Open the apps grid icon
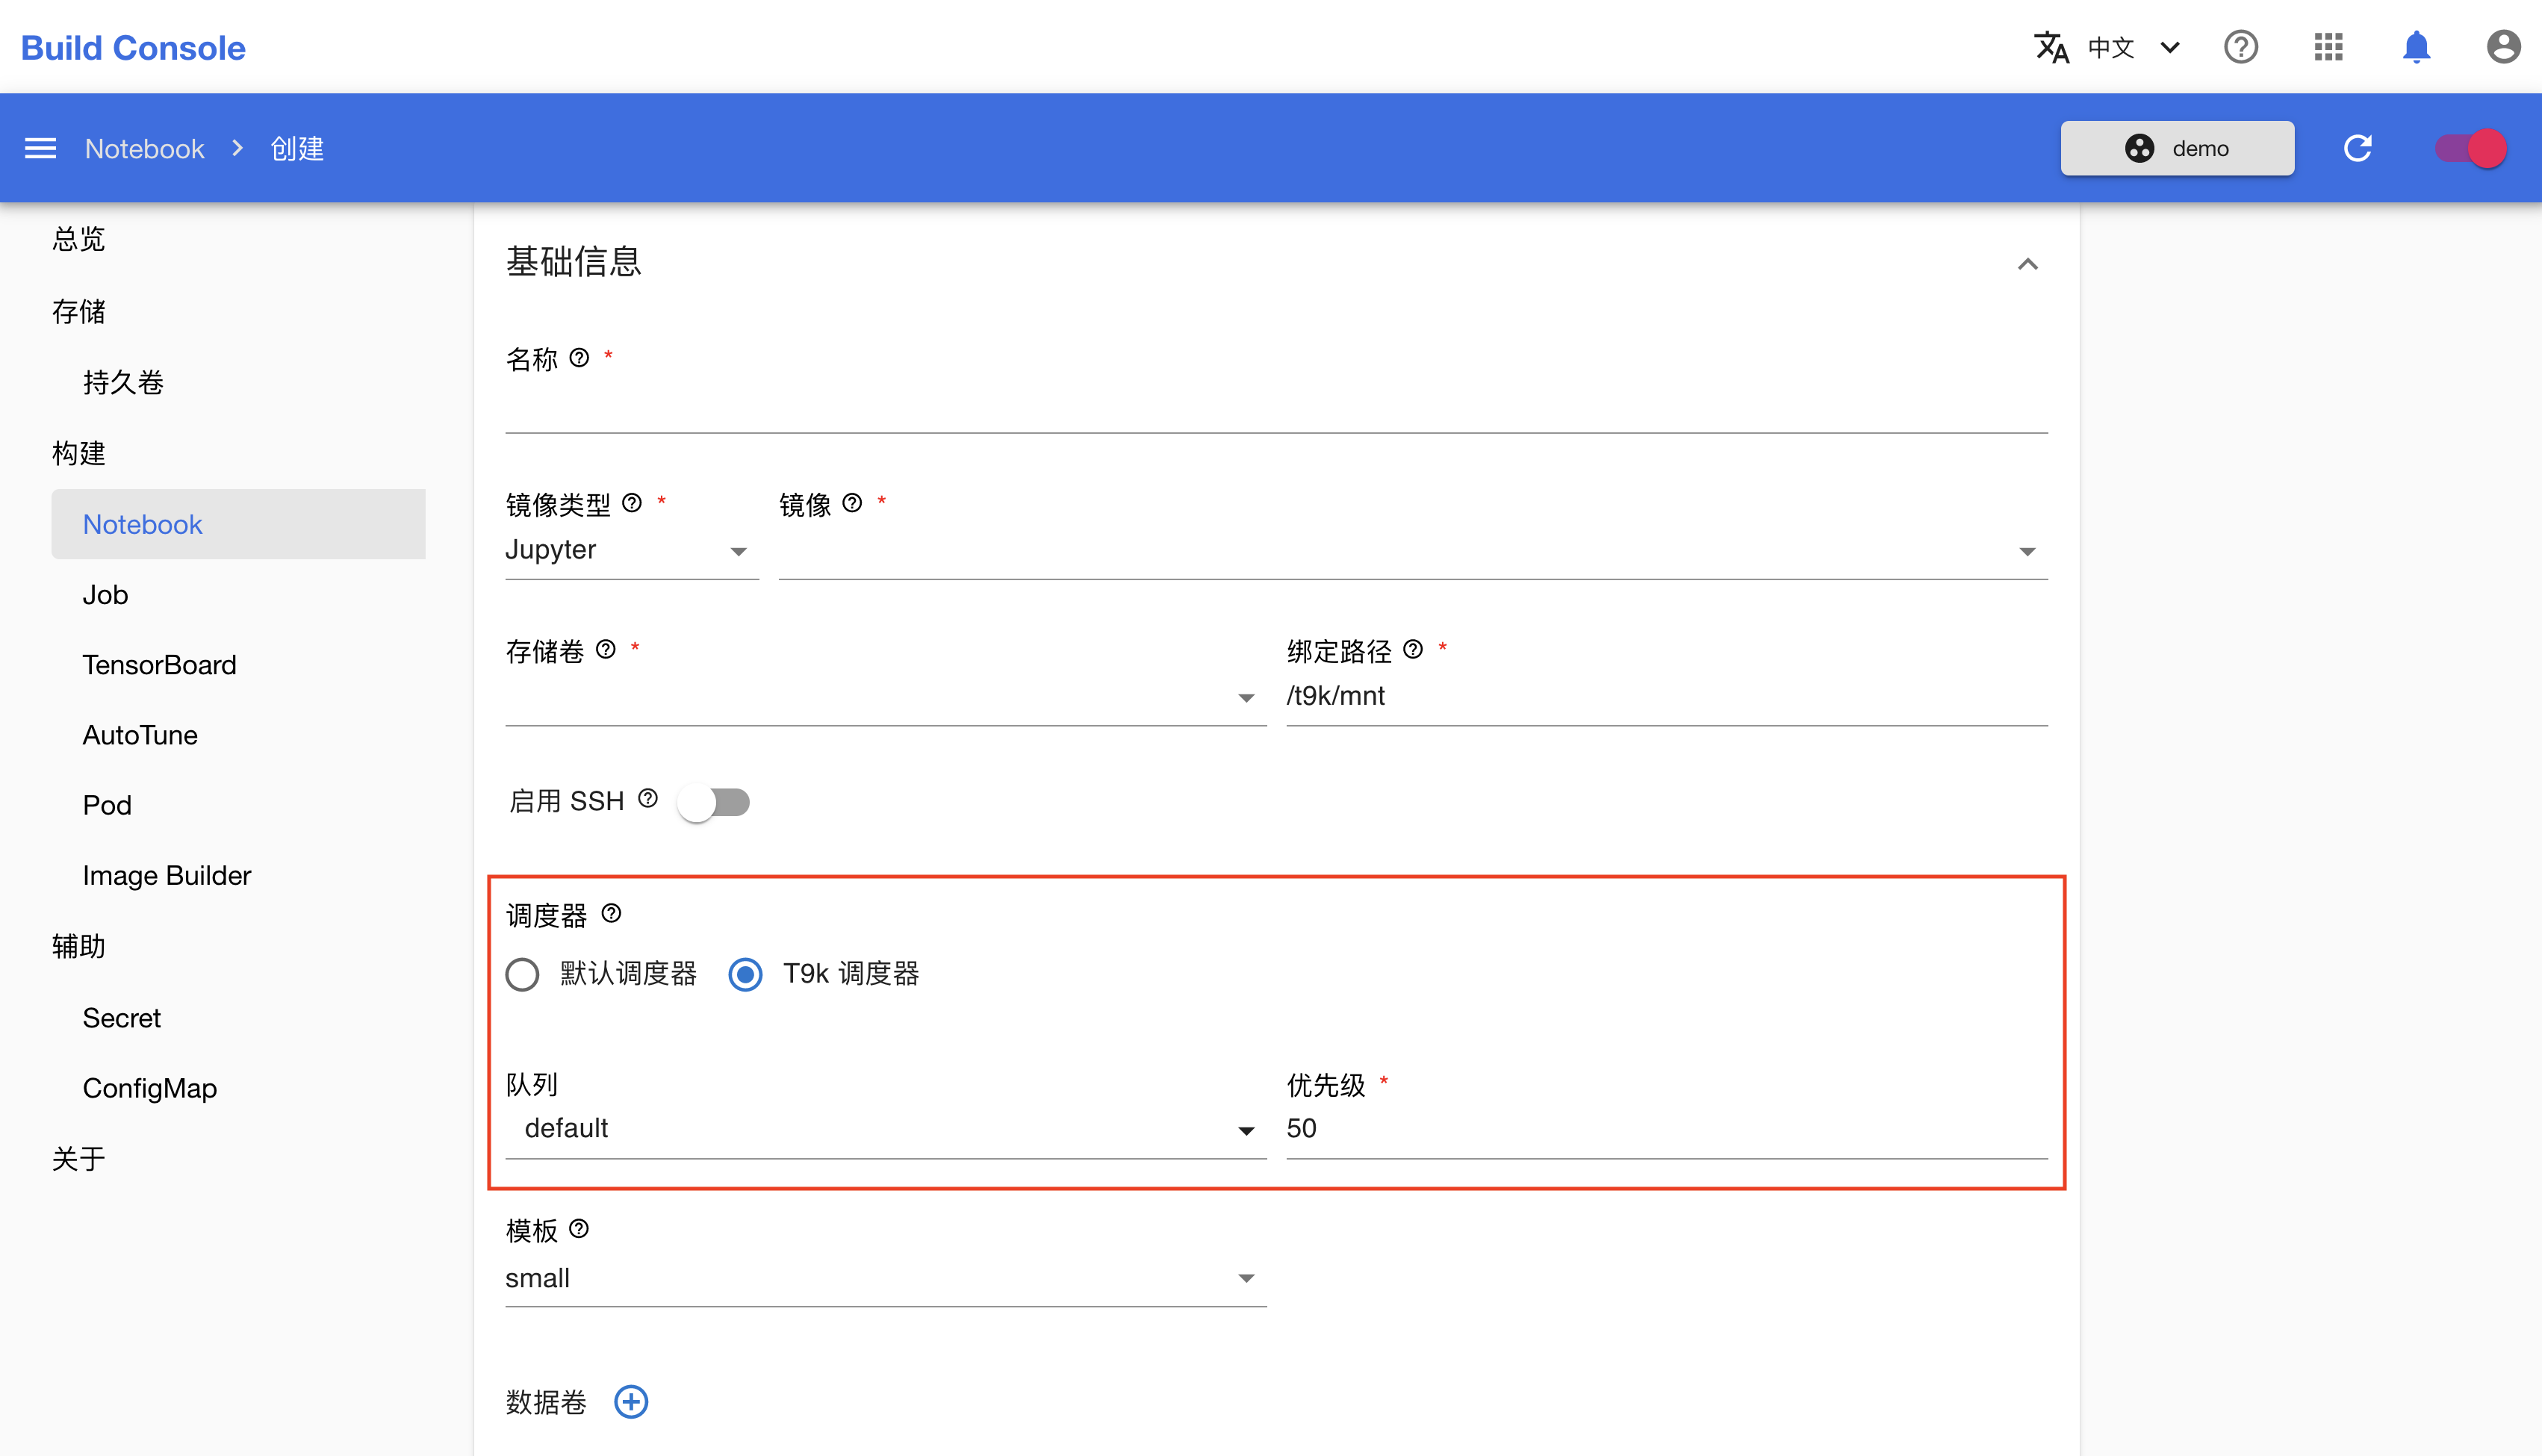 pos(2328,47)
